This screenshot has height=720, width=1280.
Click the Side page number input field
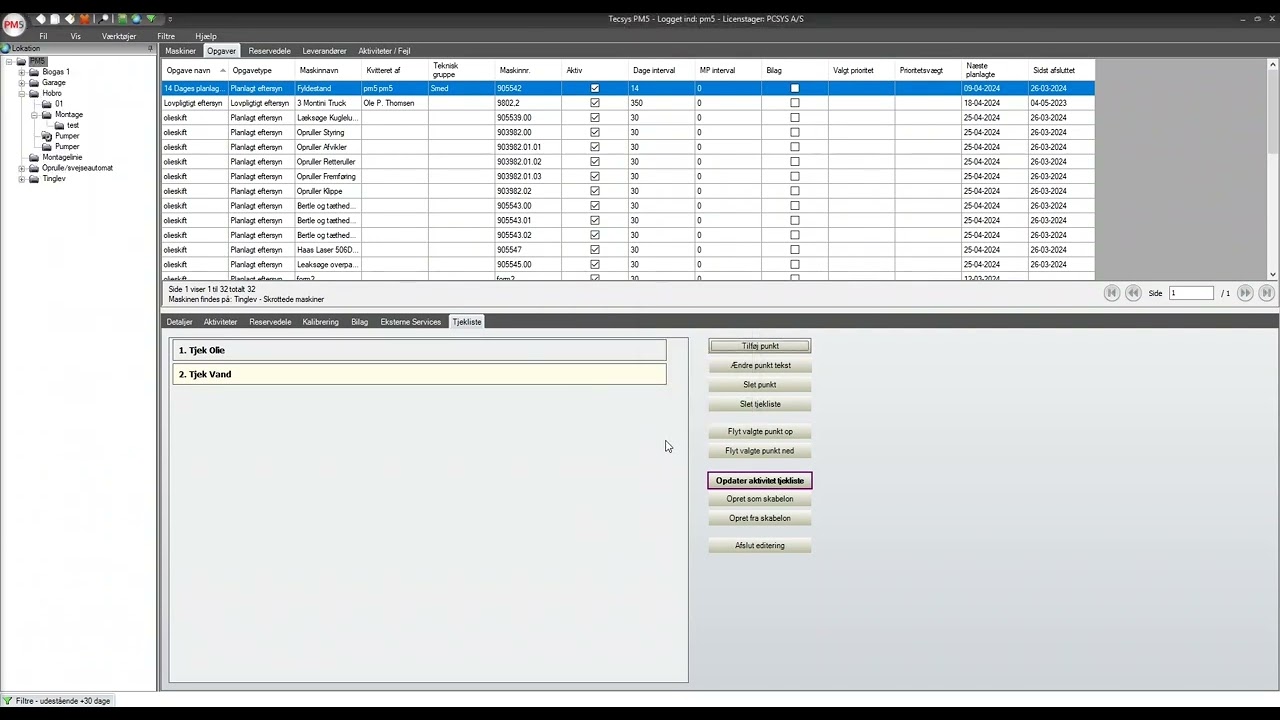pos(1191,293)
